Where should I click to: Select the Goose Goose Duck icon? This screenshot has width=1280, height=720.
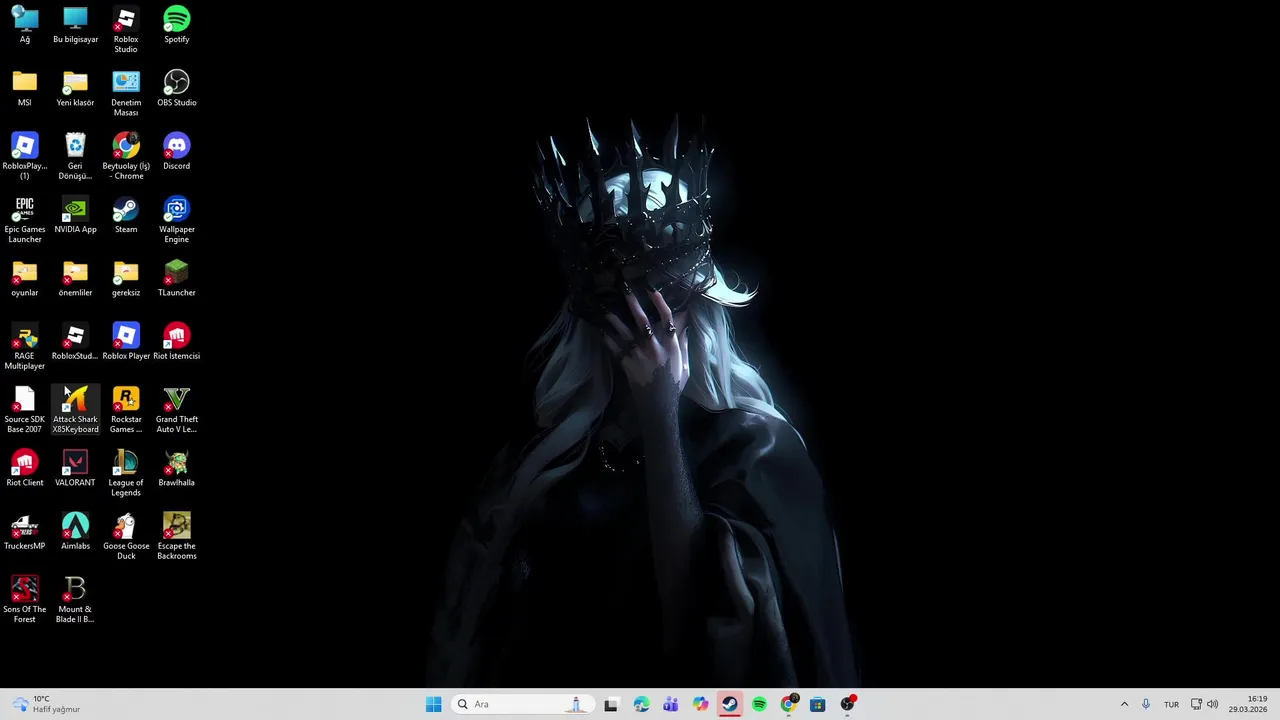tap(126, 536)
